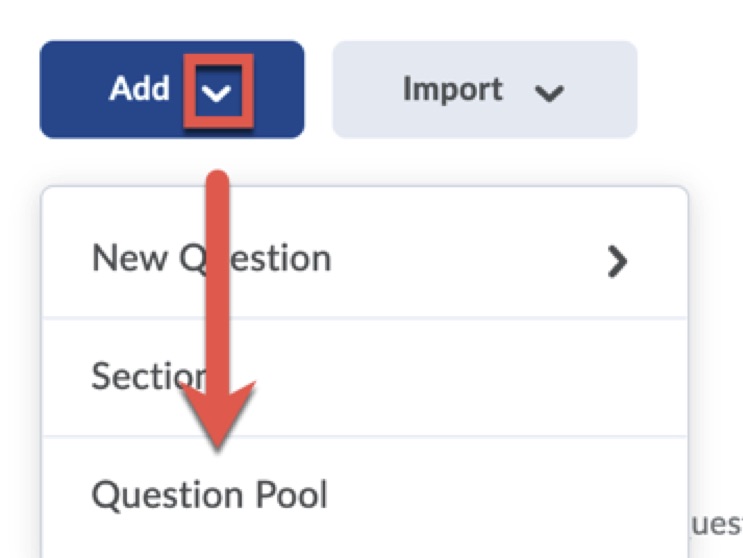
Task: Select New Question from the menu
Action: coord(211,258)
